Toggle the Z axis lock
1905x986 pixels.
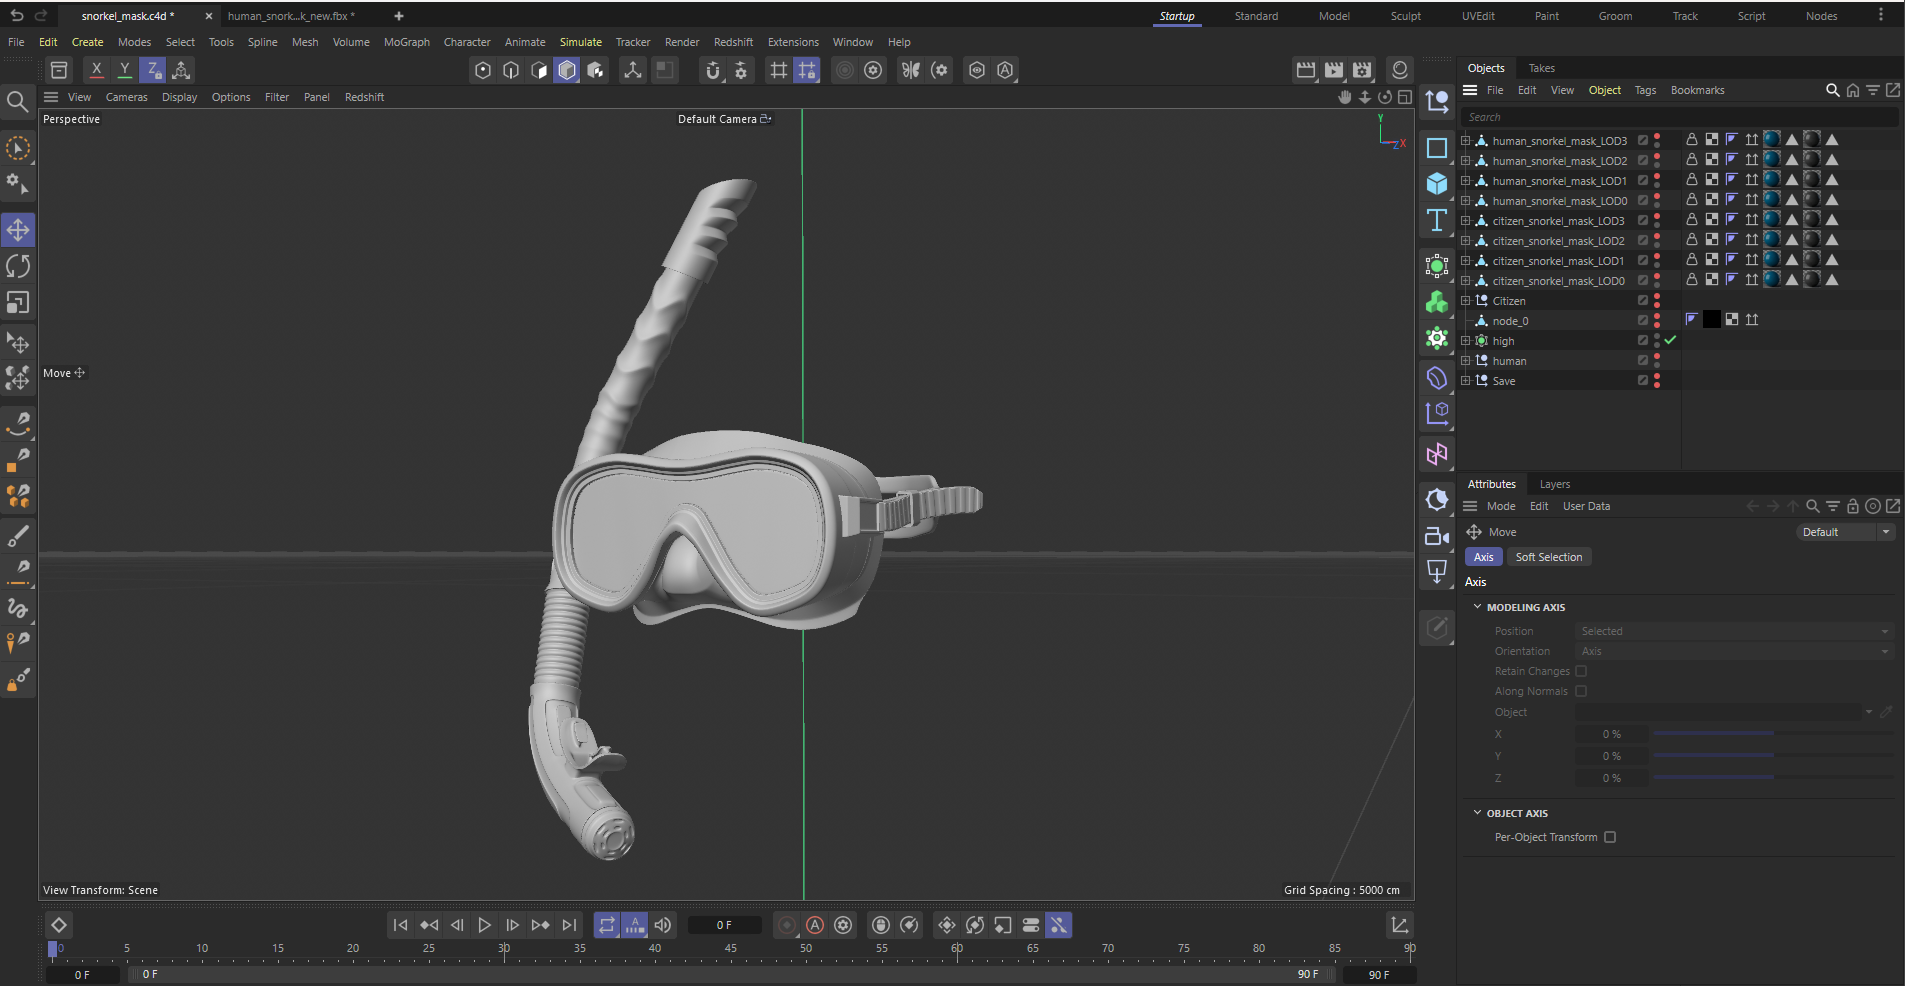152,70
